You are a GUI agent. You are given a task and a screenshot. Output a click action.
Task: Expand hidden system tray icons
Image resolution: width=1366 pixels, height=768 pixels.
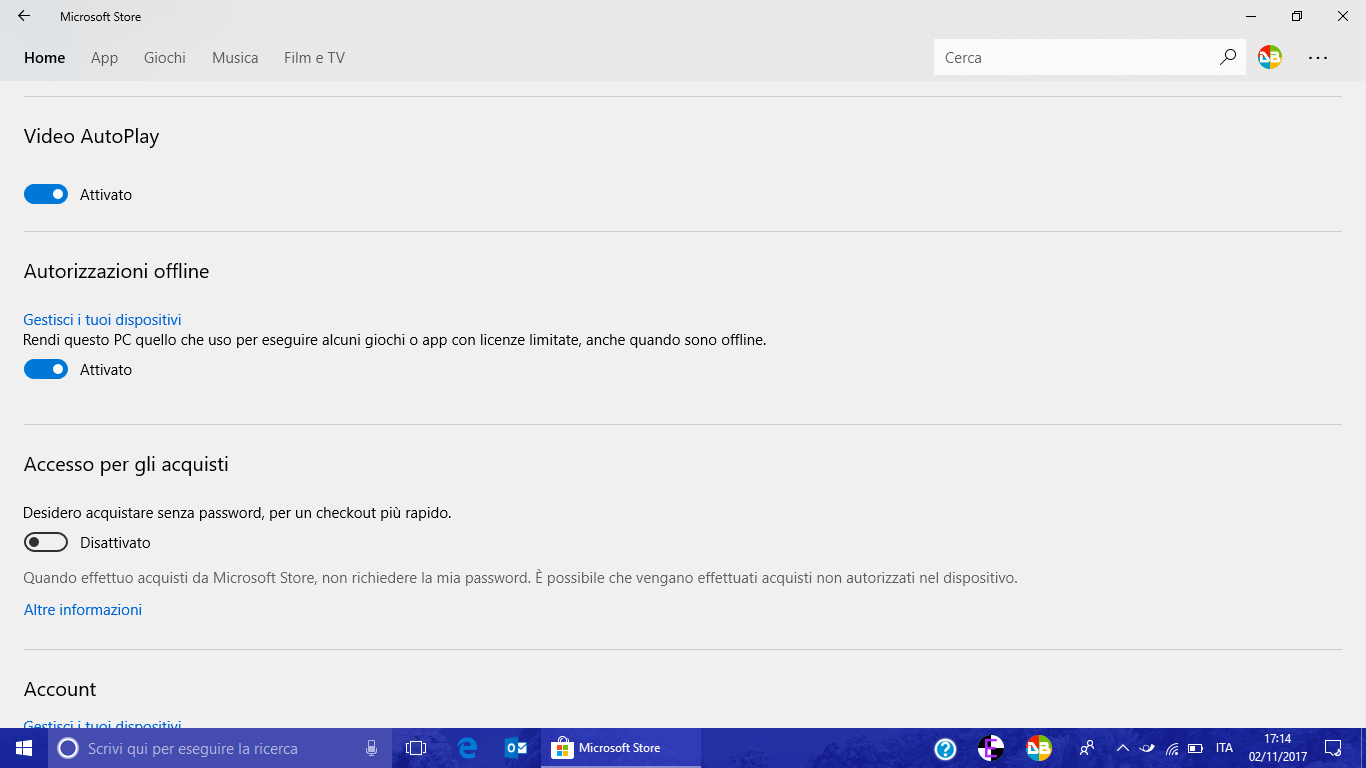[1122, 748]
